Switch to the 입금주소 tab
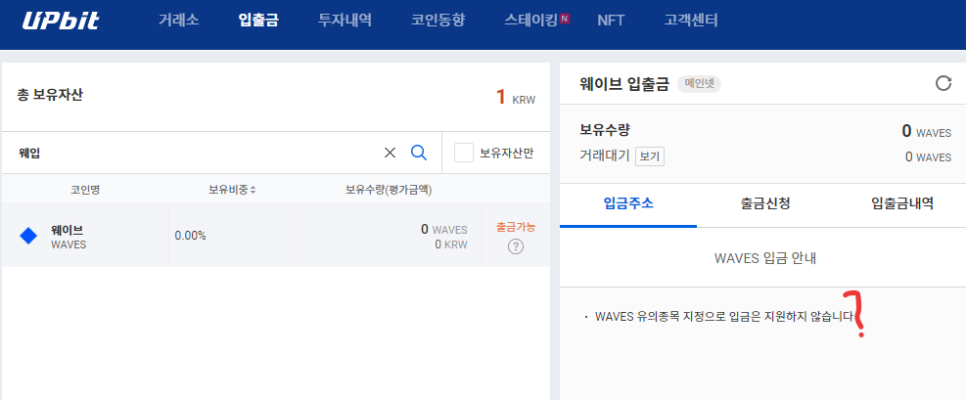 coord(628,204)
